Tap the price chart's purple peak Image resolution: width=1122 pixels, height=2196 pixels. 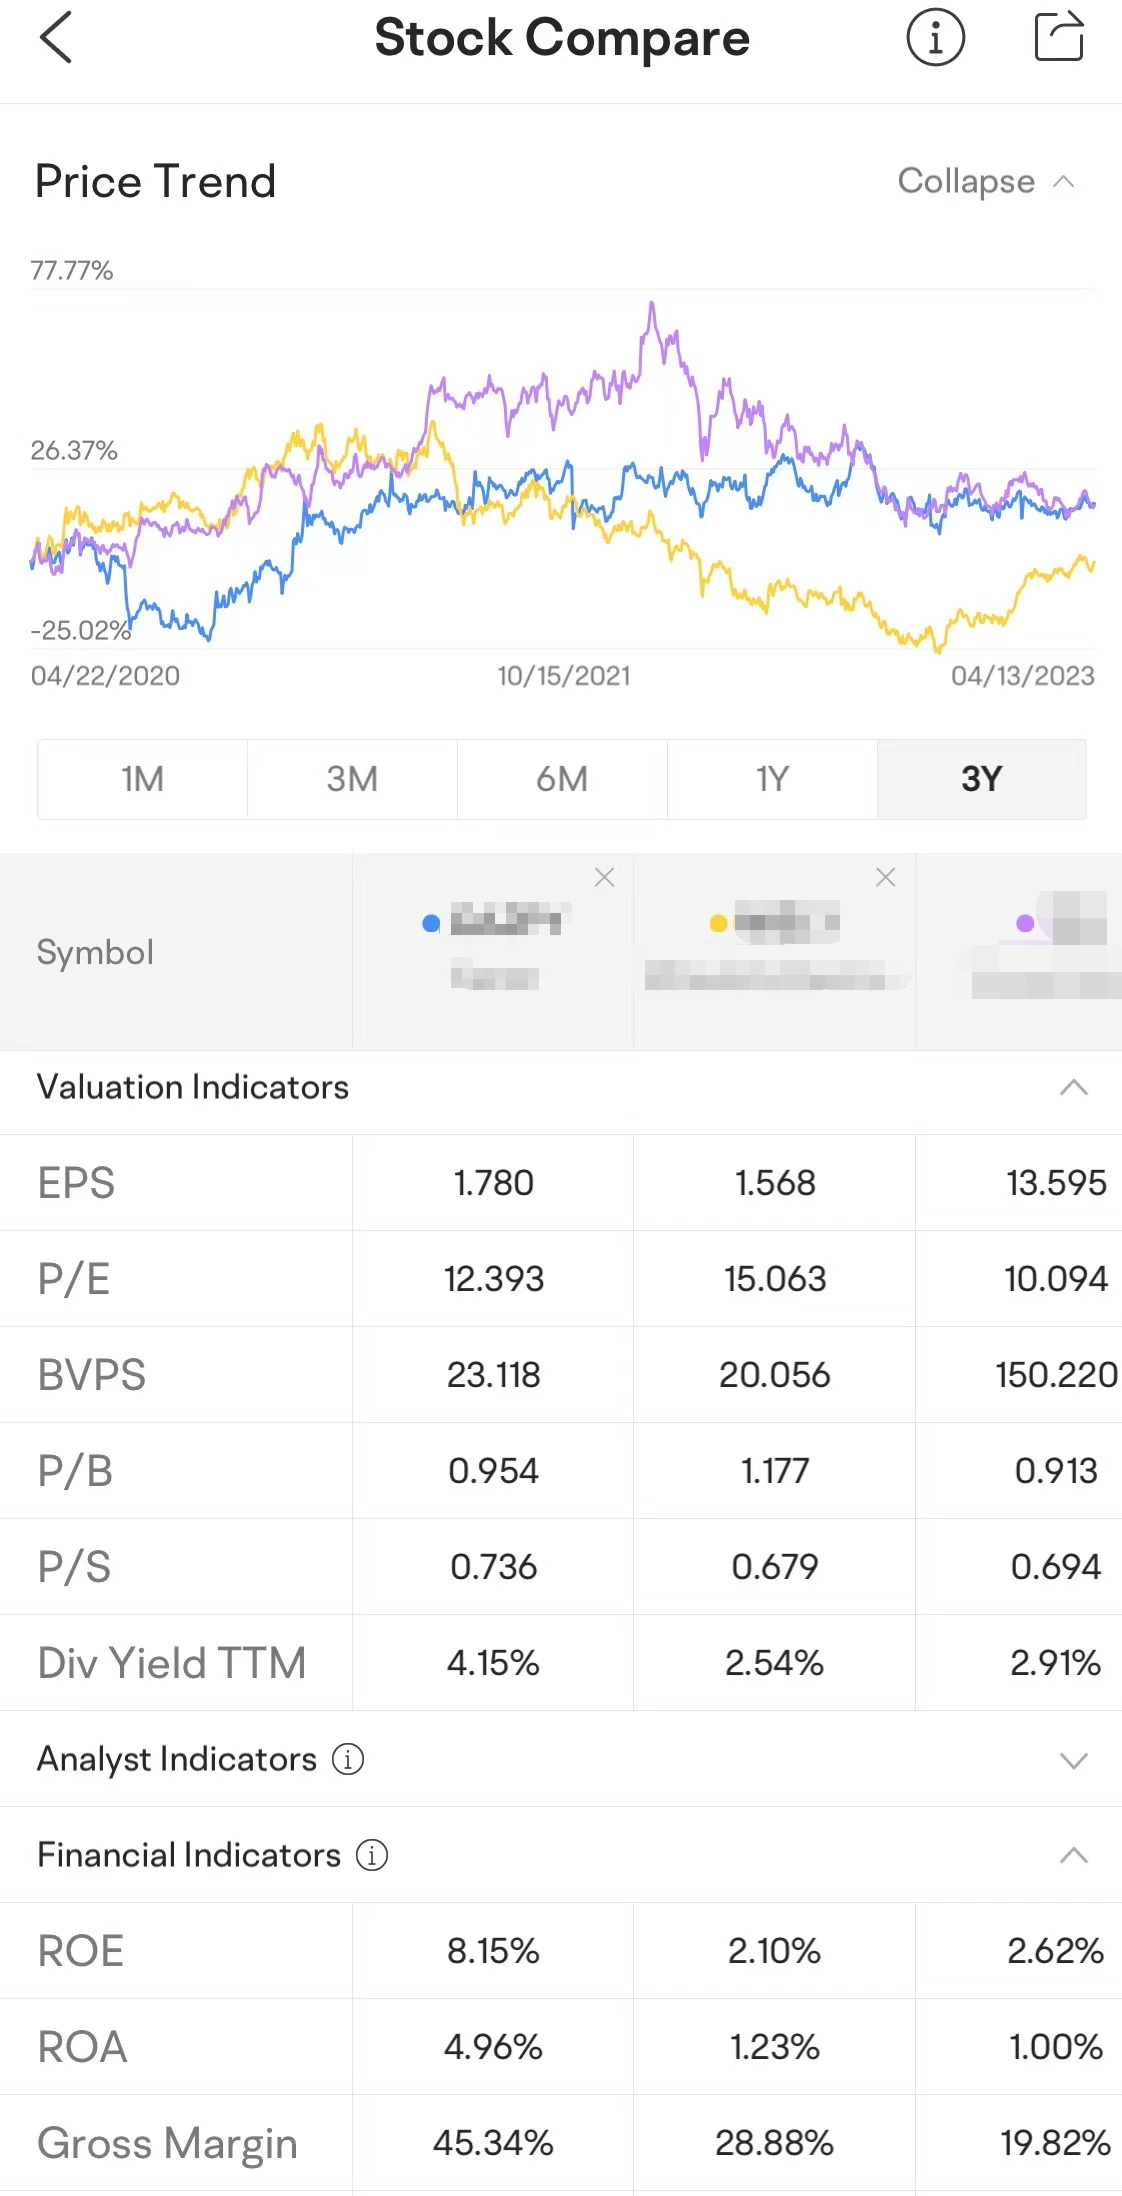pyautogui.click(x=652, y=304)
